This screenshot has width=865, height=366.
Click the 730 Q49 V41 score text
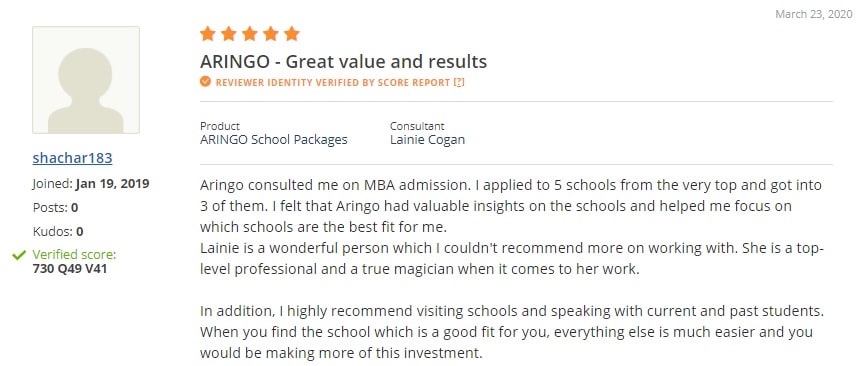coord(70,270)
